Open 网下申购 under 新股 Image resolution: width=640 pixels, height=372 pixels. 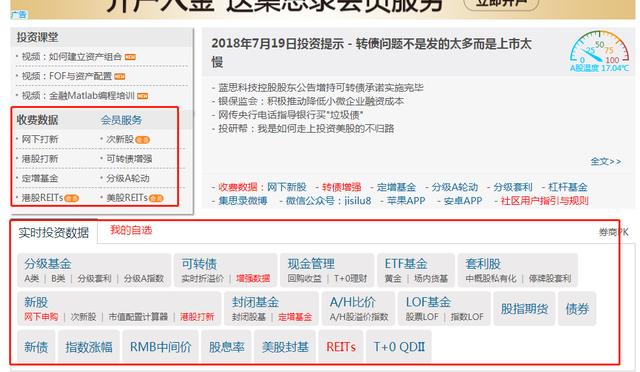point(41,317)
